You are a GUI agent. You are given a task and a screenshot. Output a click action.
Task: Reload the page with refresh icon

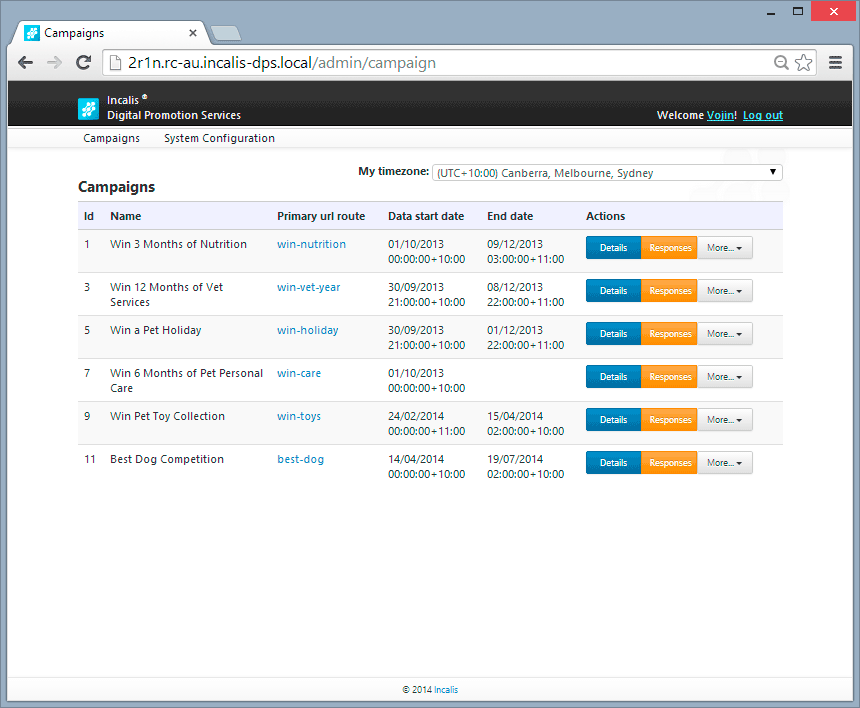point(84,63)
